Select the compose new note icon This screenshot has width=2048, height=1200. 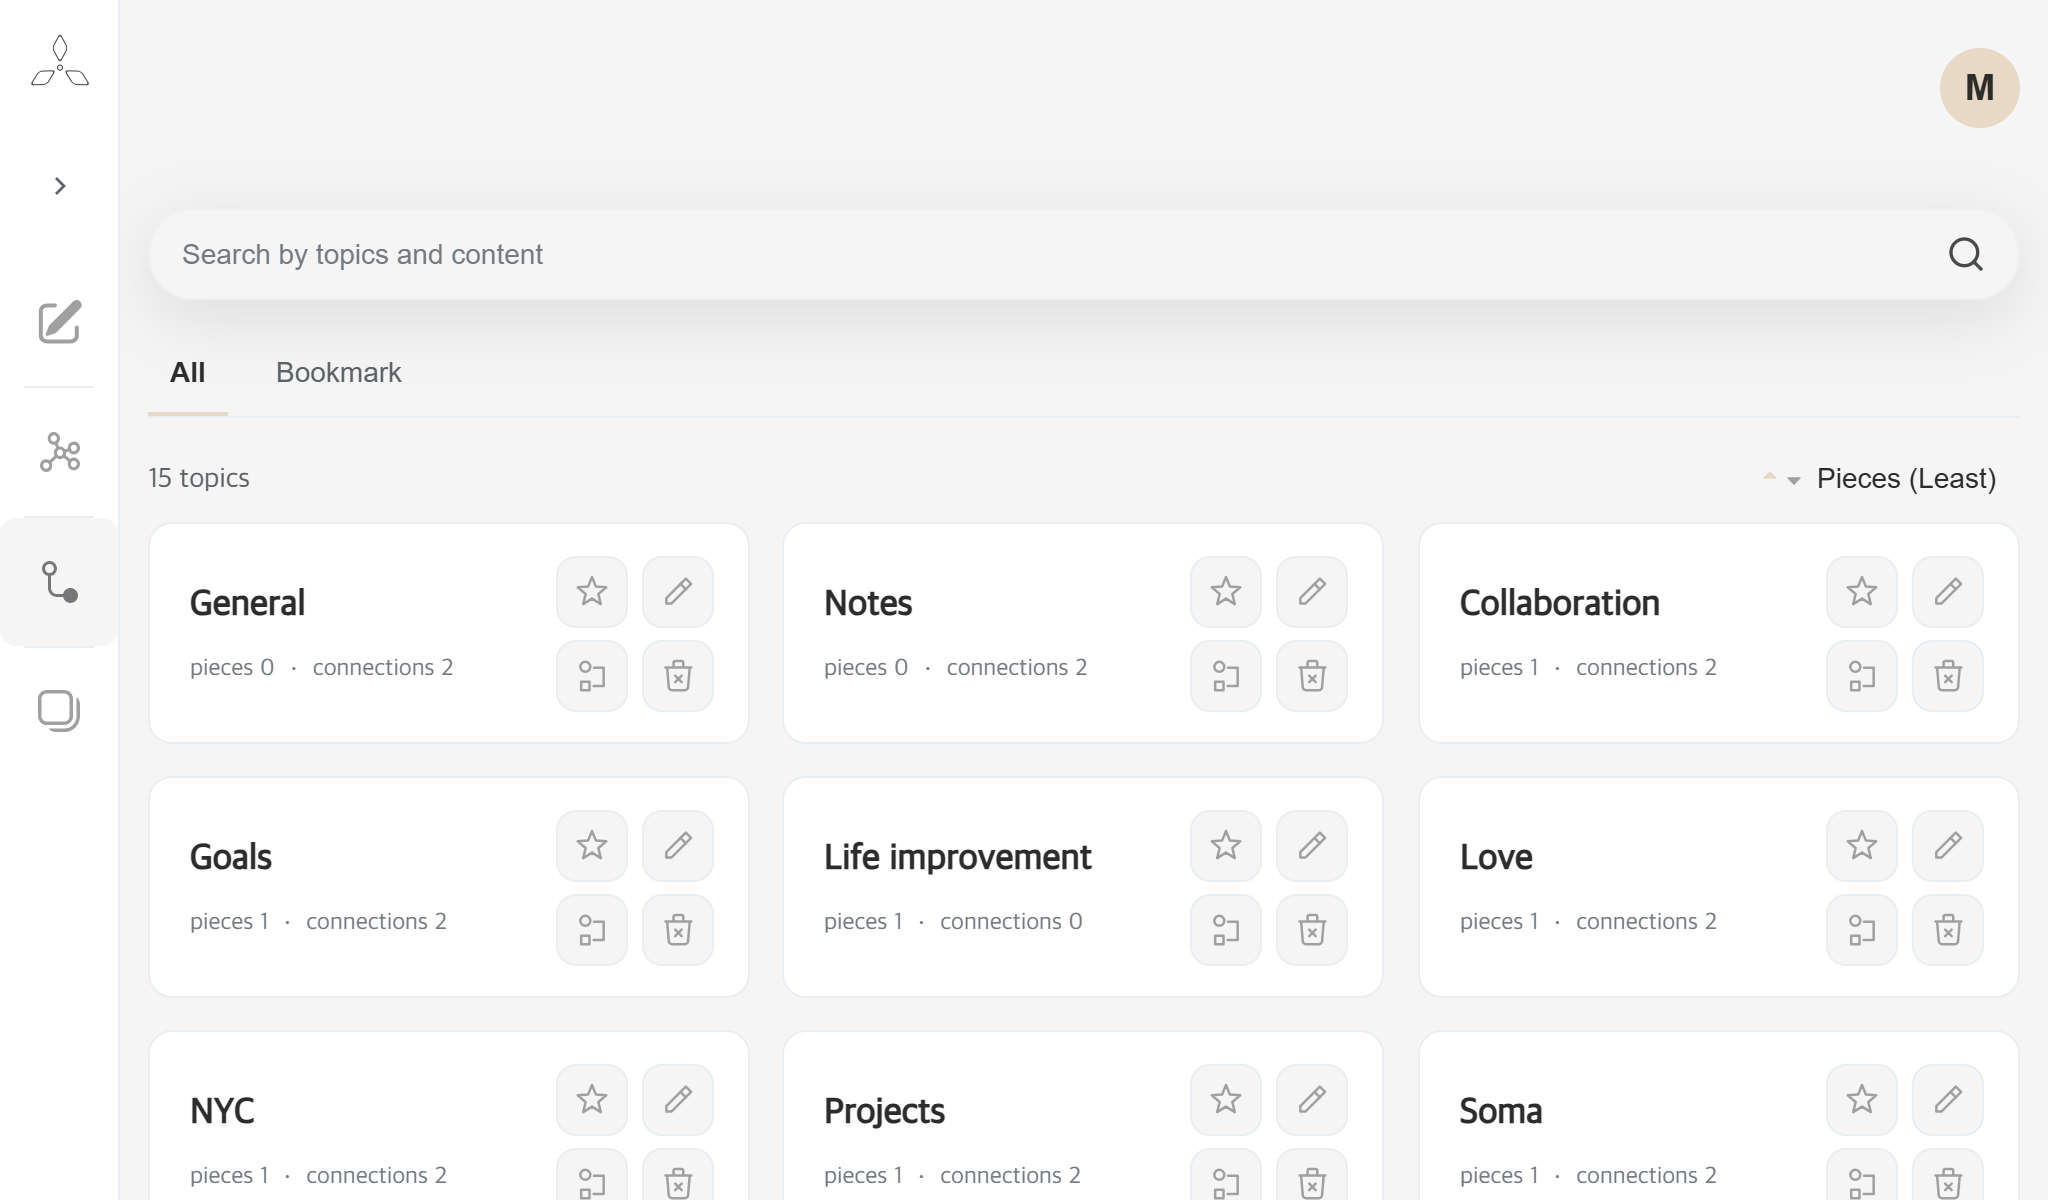click(59, 323)
